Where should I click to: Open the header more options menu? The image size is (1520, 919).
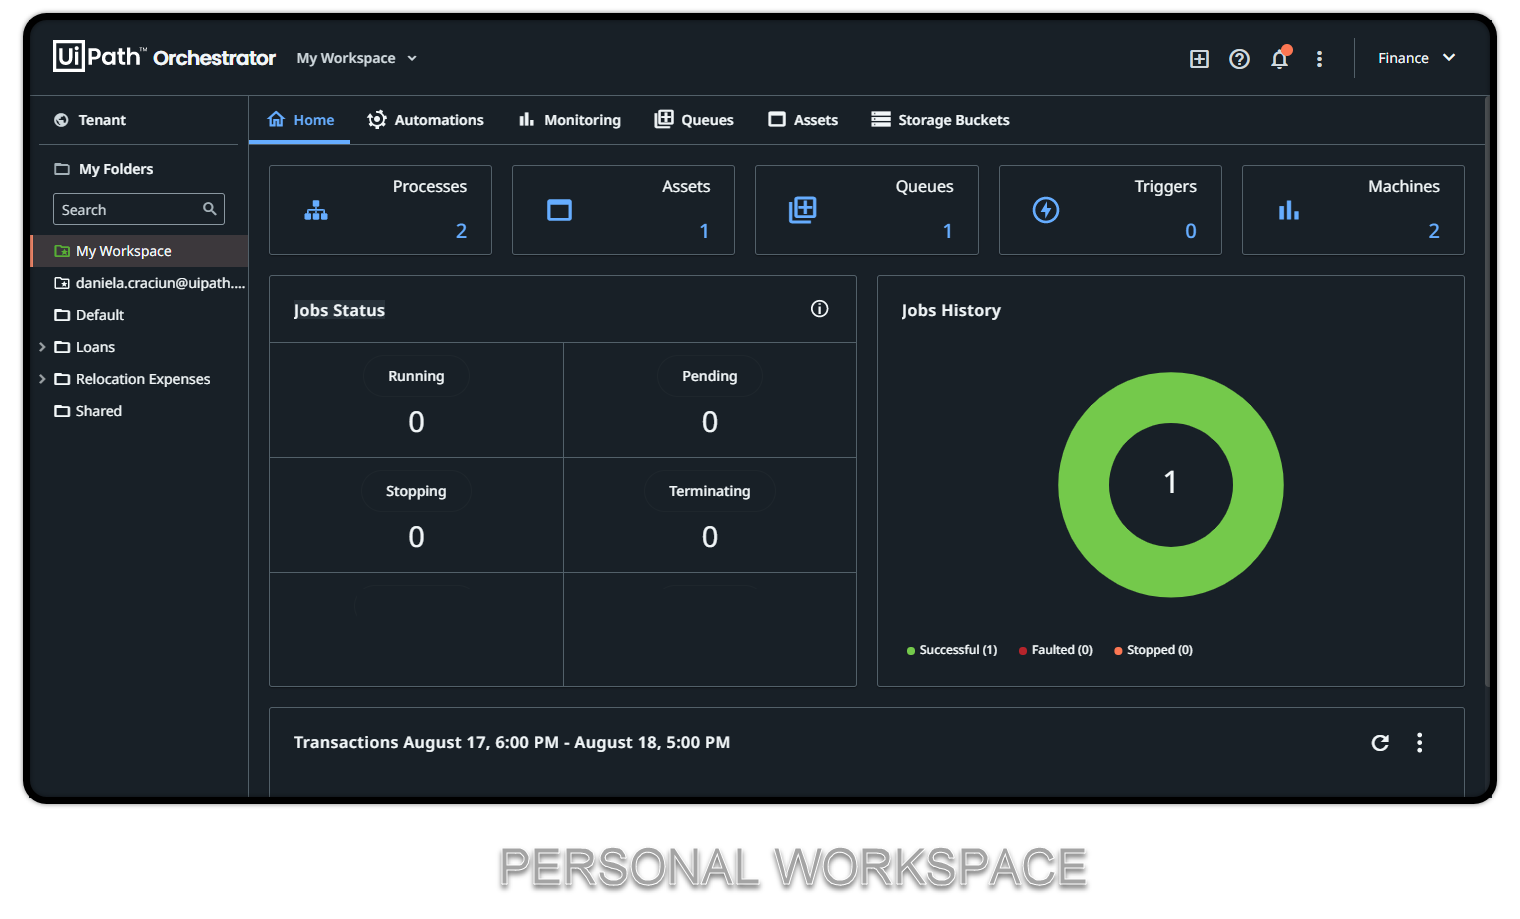pos(1319,59)
